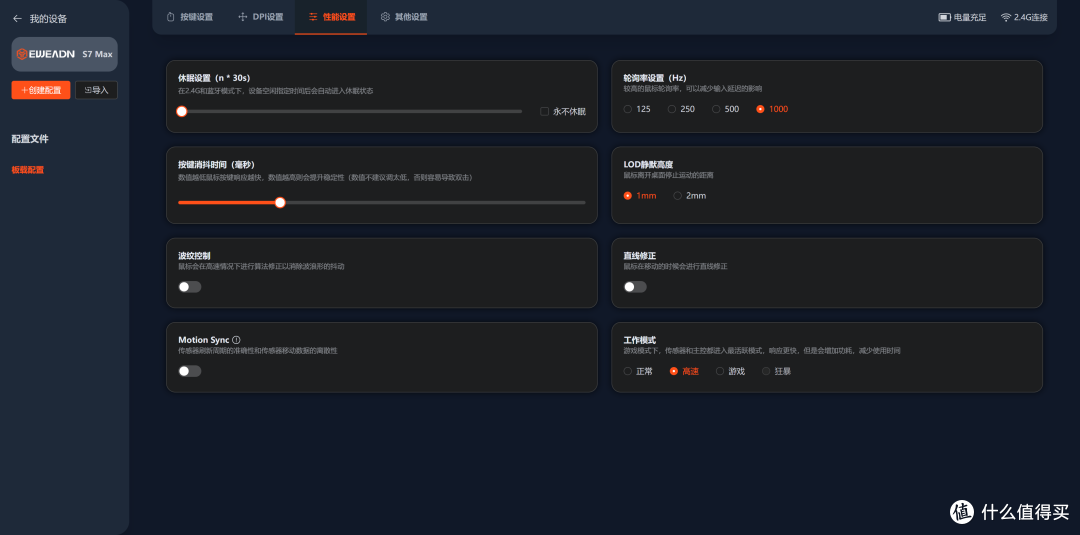The image size is (1080, 535).
Task: Click the 配置文件 heading
Action: point(30,139)
